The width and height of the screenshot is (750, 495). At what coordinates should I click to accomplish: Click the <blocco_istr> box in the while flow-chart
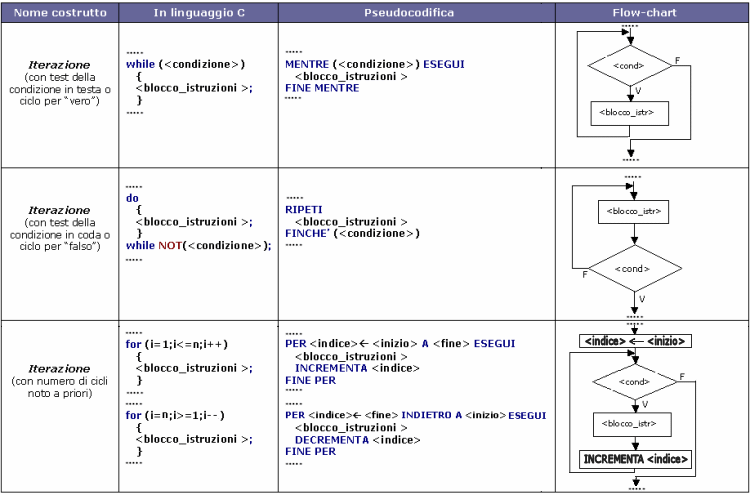629,113
